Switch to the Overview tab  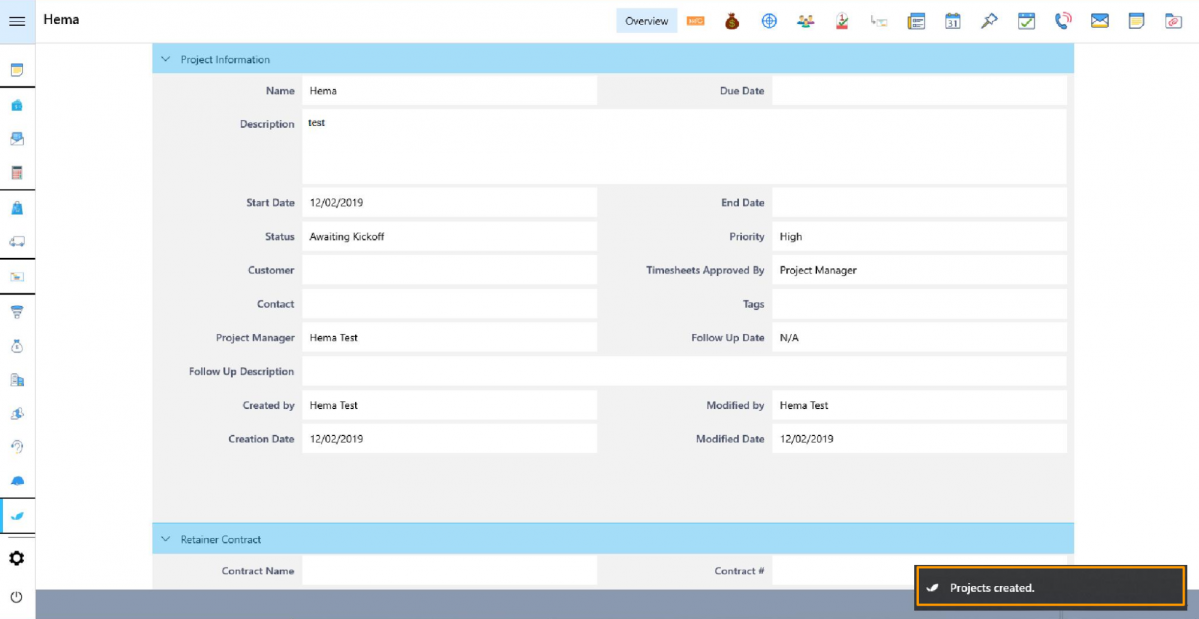(646, 21)
